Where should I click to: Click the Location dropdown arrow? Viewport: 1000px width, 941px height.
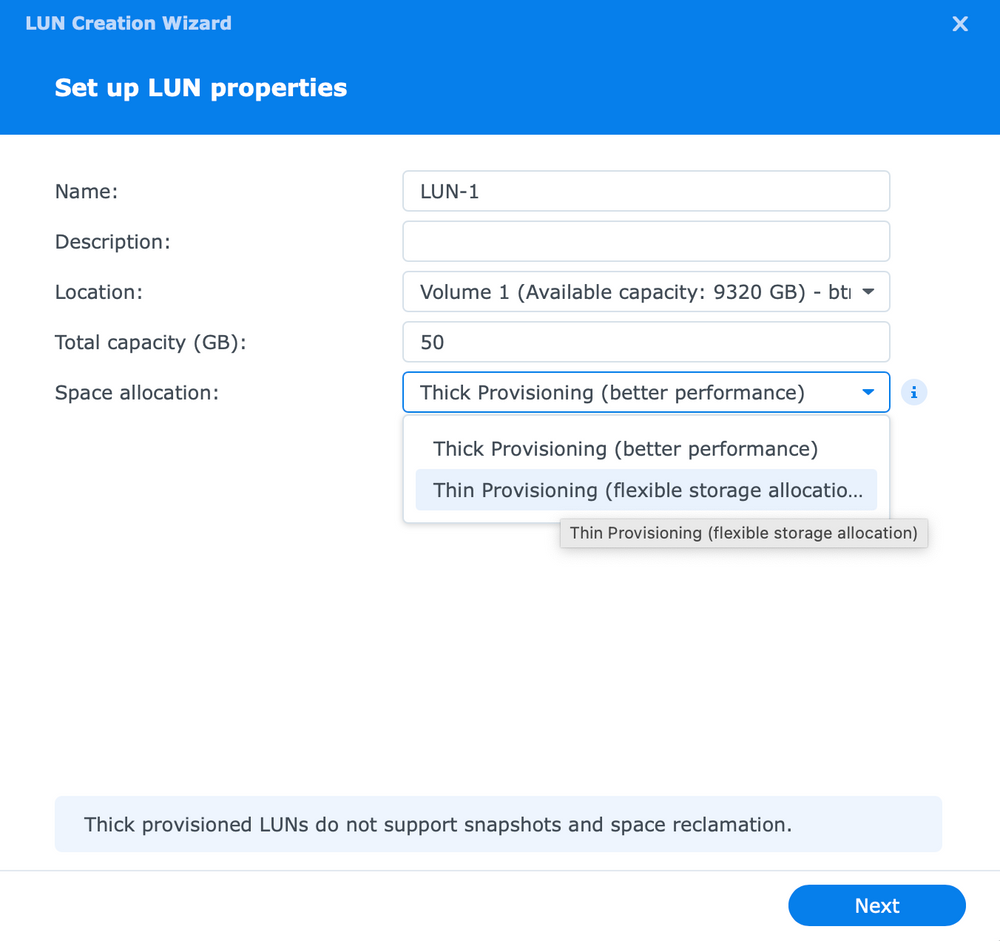(868, 292)
